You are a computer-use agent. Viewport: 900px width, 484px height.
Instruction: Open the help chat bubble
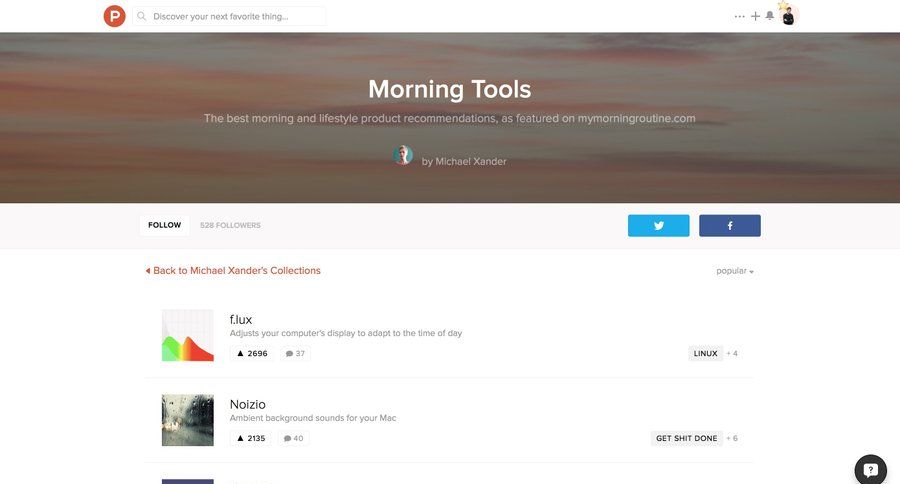[870, 470]
